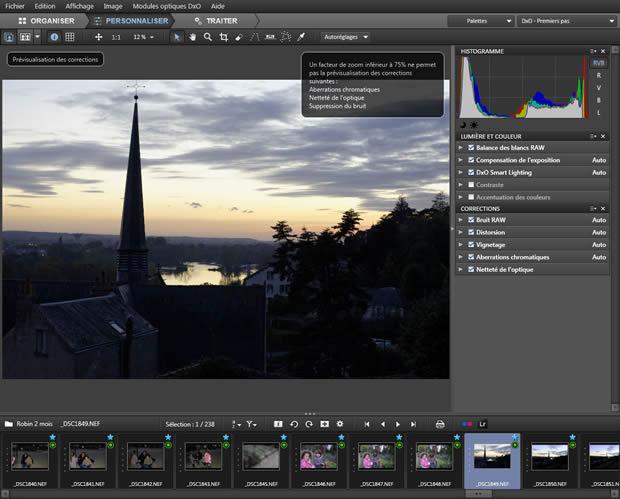Viewport: 620px width, 499px height.
Task: Click the print icon
Action: tap(440, 424)
